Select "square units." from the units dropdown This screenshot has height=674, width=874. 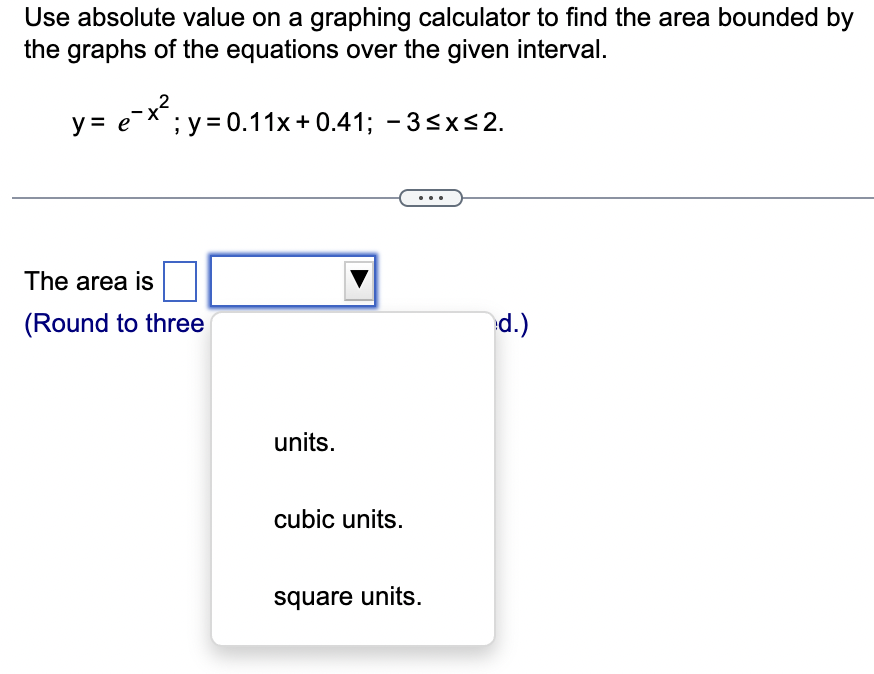pos(346,597)
